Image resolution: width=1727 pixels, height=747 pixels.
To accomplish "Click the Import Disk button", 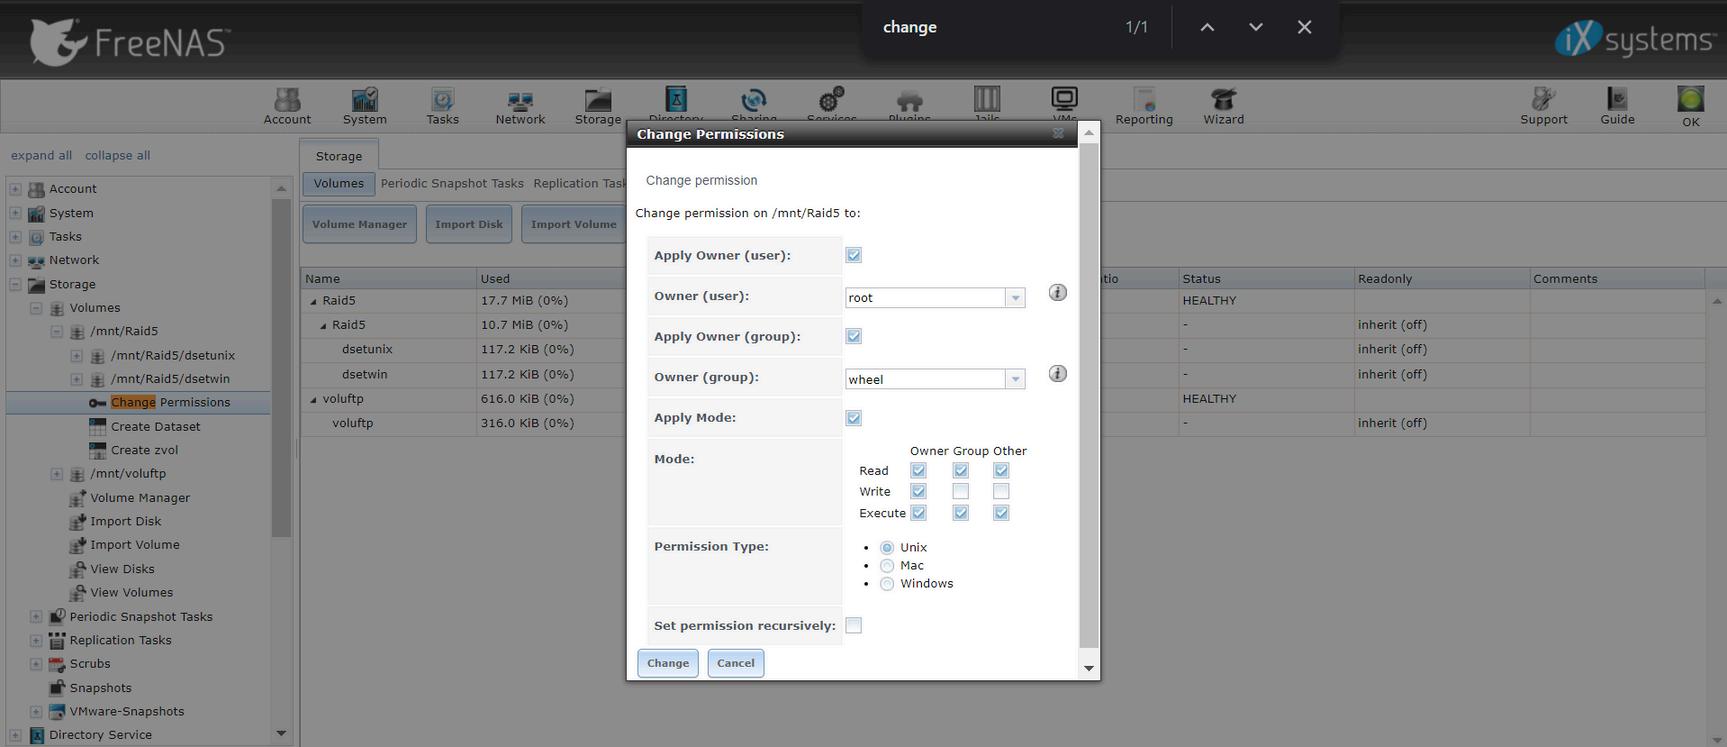I will 469,224.
